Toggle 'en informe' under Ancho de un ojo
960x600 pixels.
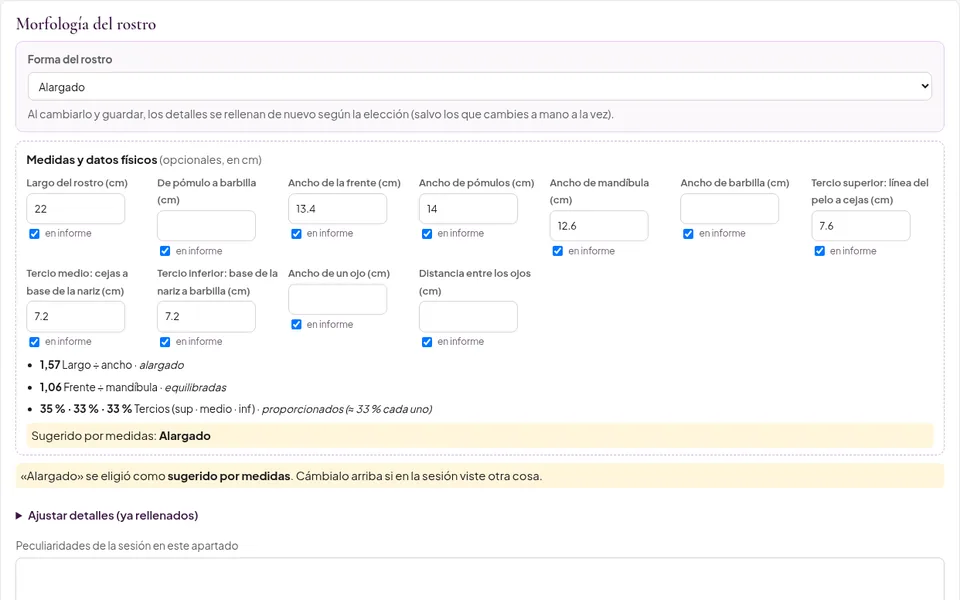(296, 324)
